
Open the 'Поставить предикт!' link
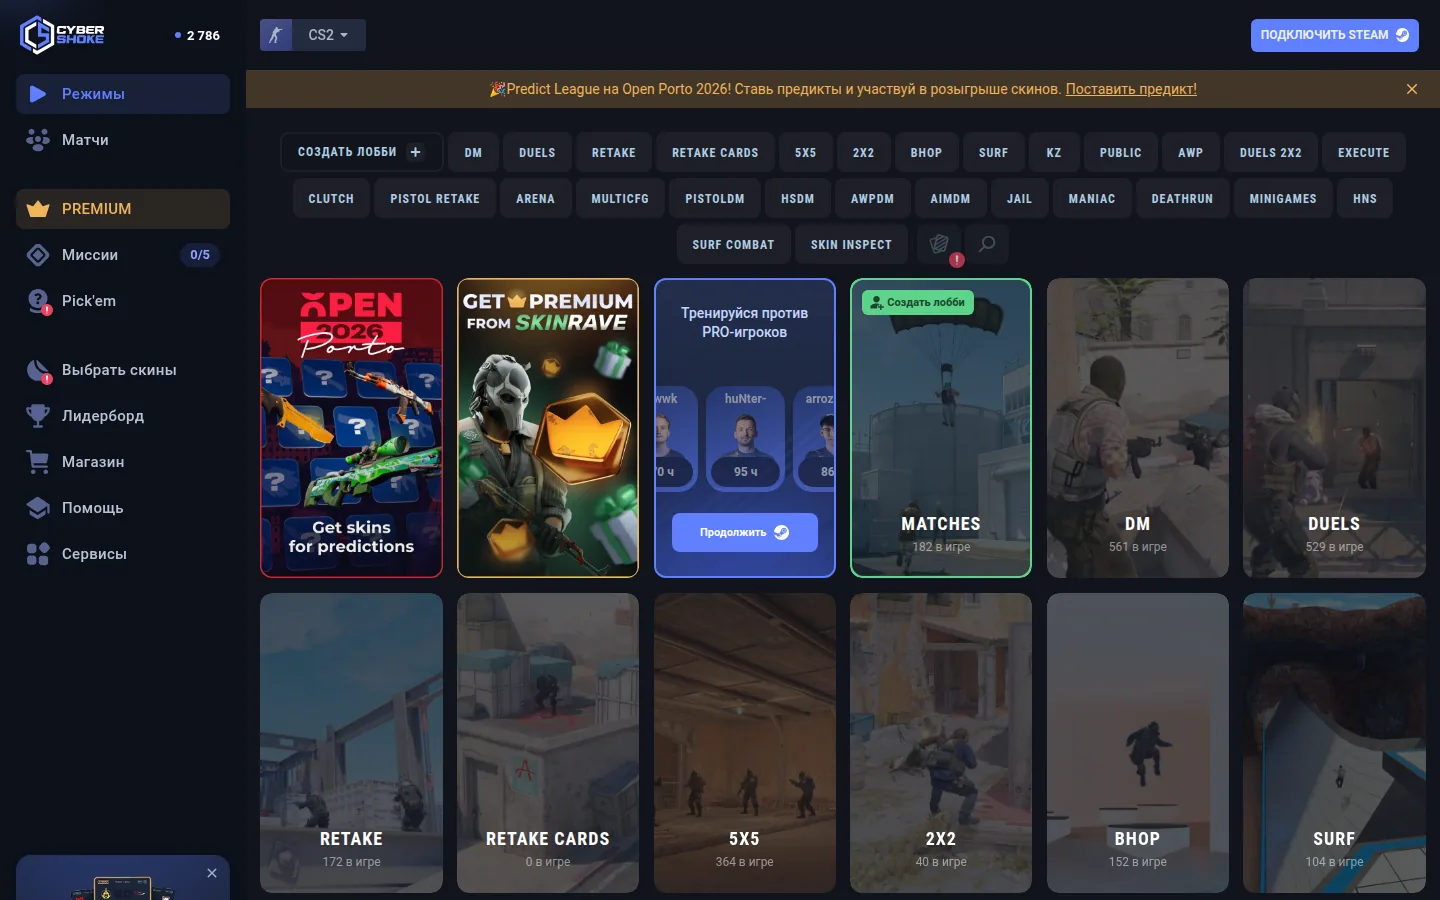tap(1131, 89)
